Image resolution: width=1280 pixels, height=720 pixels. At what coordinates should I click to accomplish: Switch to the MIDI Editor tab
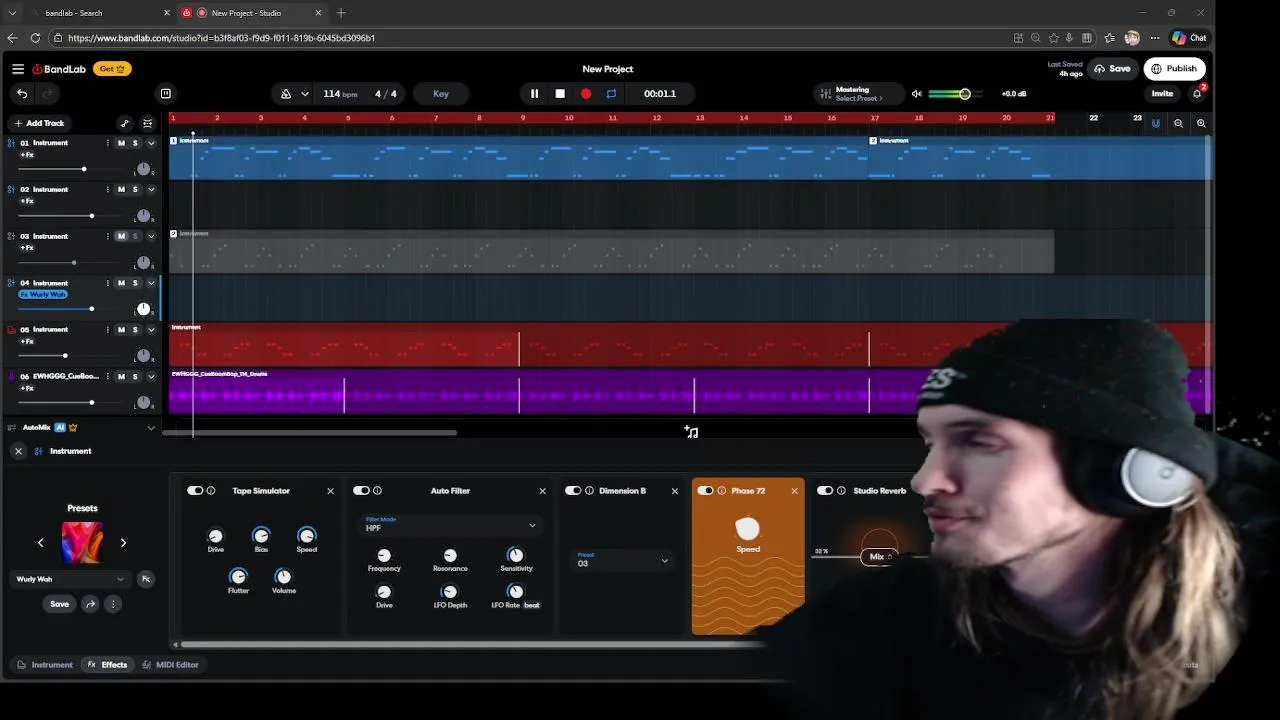coord(170,665)
